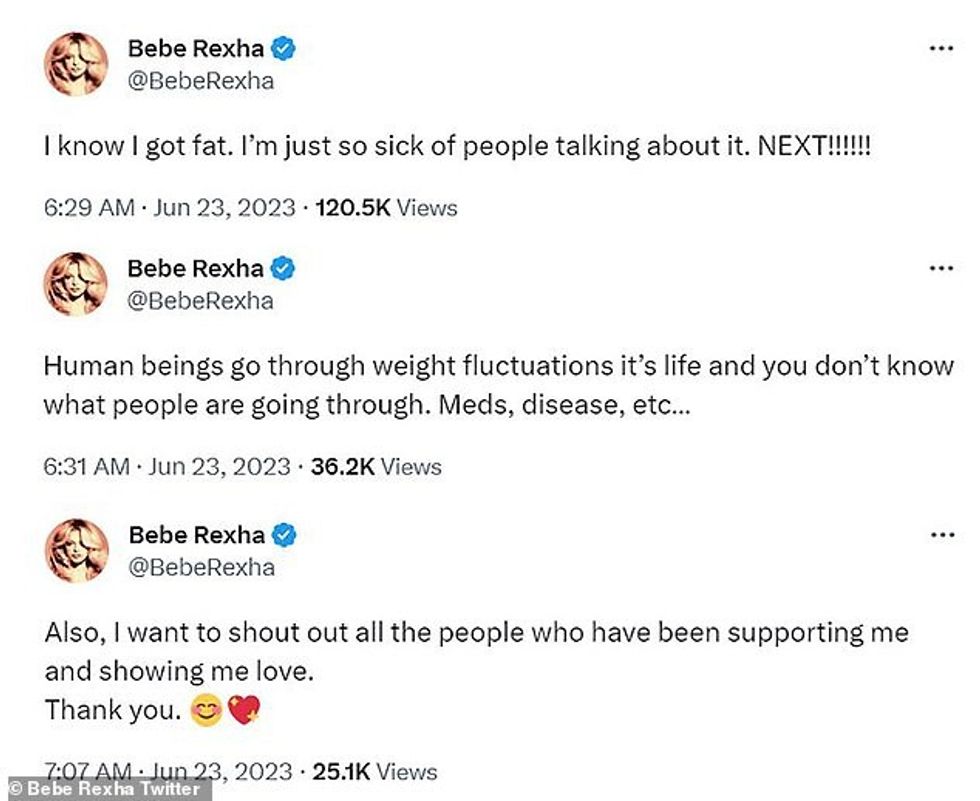Open the more options menu on first tweet
This screenshot has width=980, height=801.
click(x=941, y=49)
